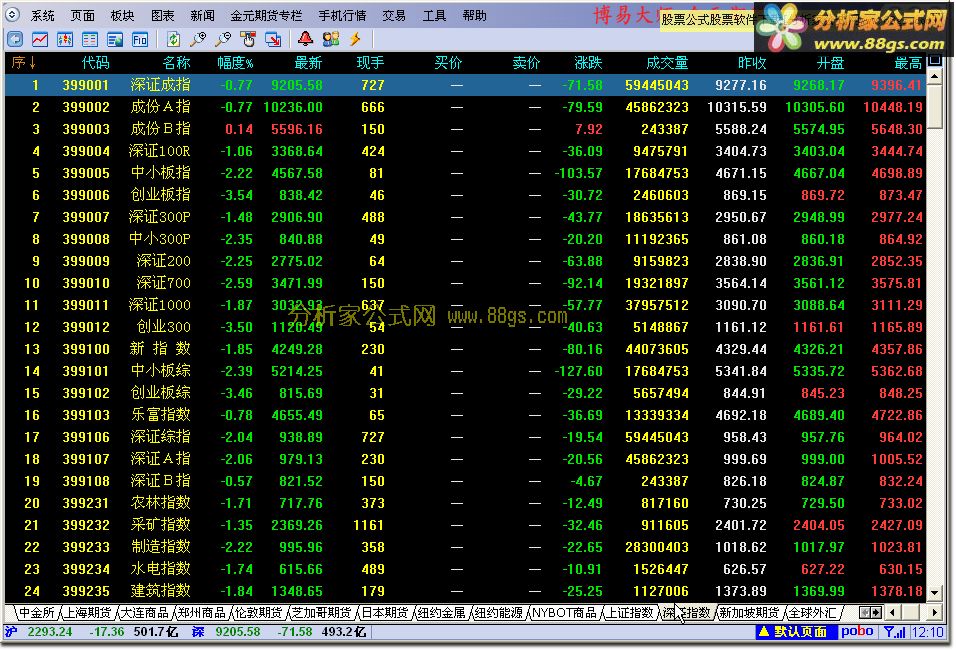Image resolution: width=956 pixels, height=650 pixels.
Task: Switch to the NYBOT商品 tab
Action: click(x=564, y=612)
